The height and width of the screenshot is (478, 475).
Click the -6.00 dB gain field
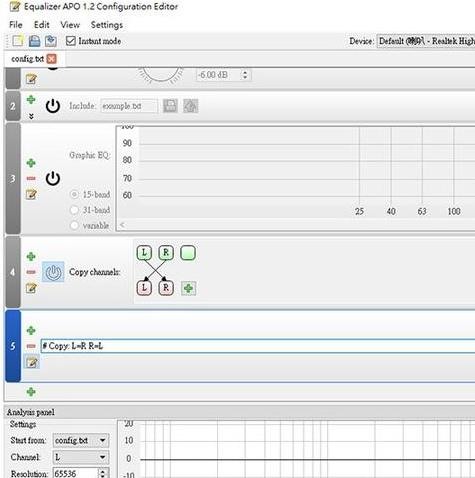(218, 75)
